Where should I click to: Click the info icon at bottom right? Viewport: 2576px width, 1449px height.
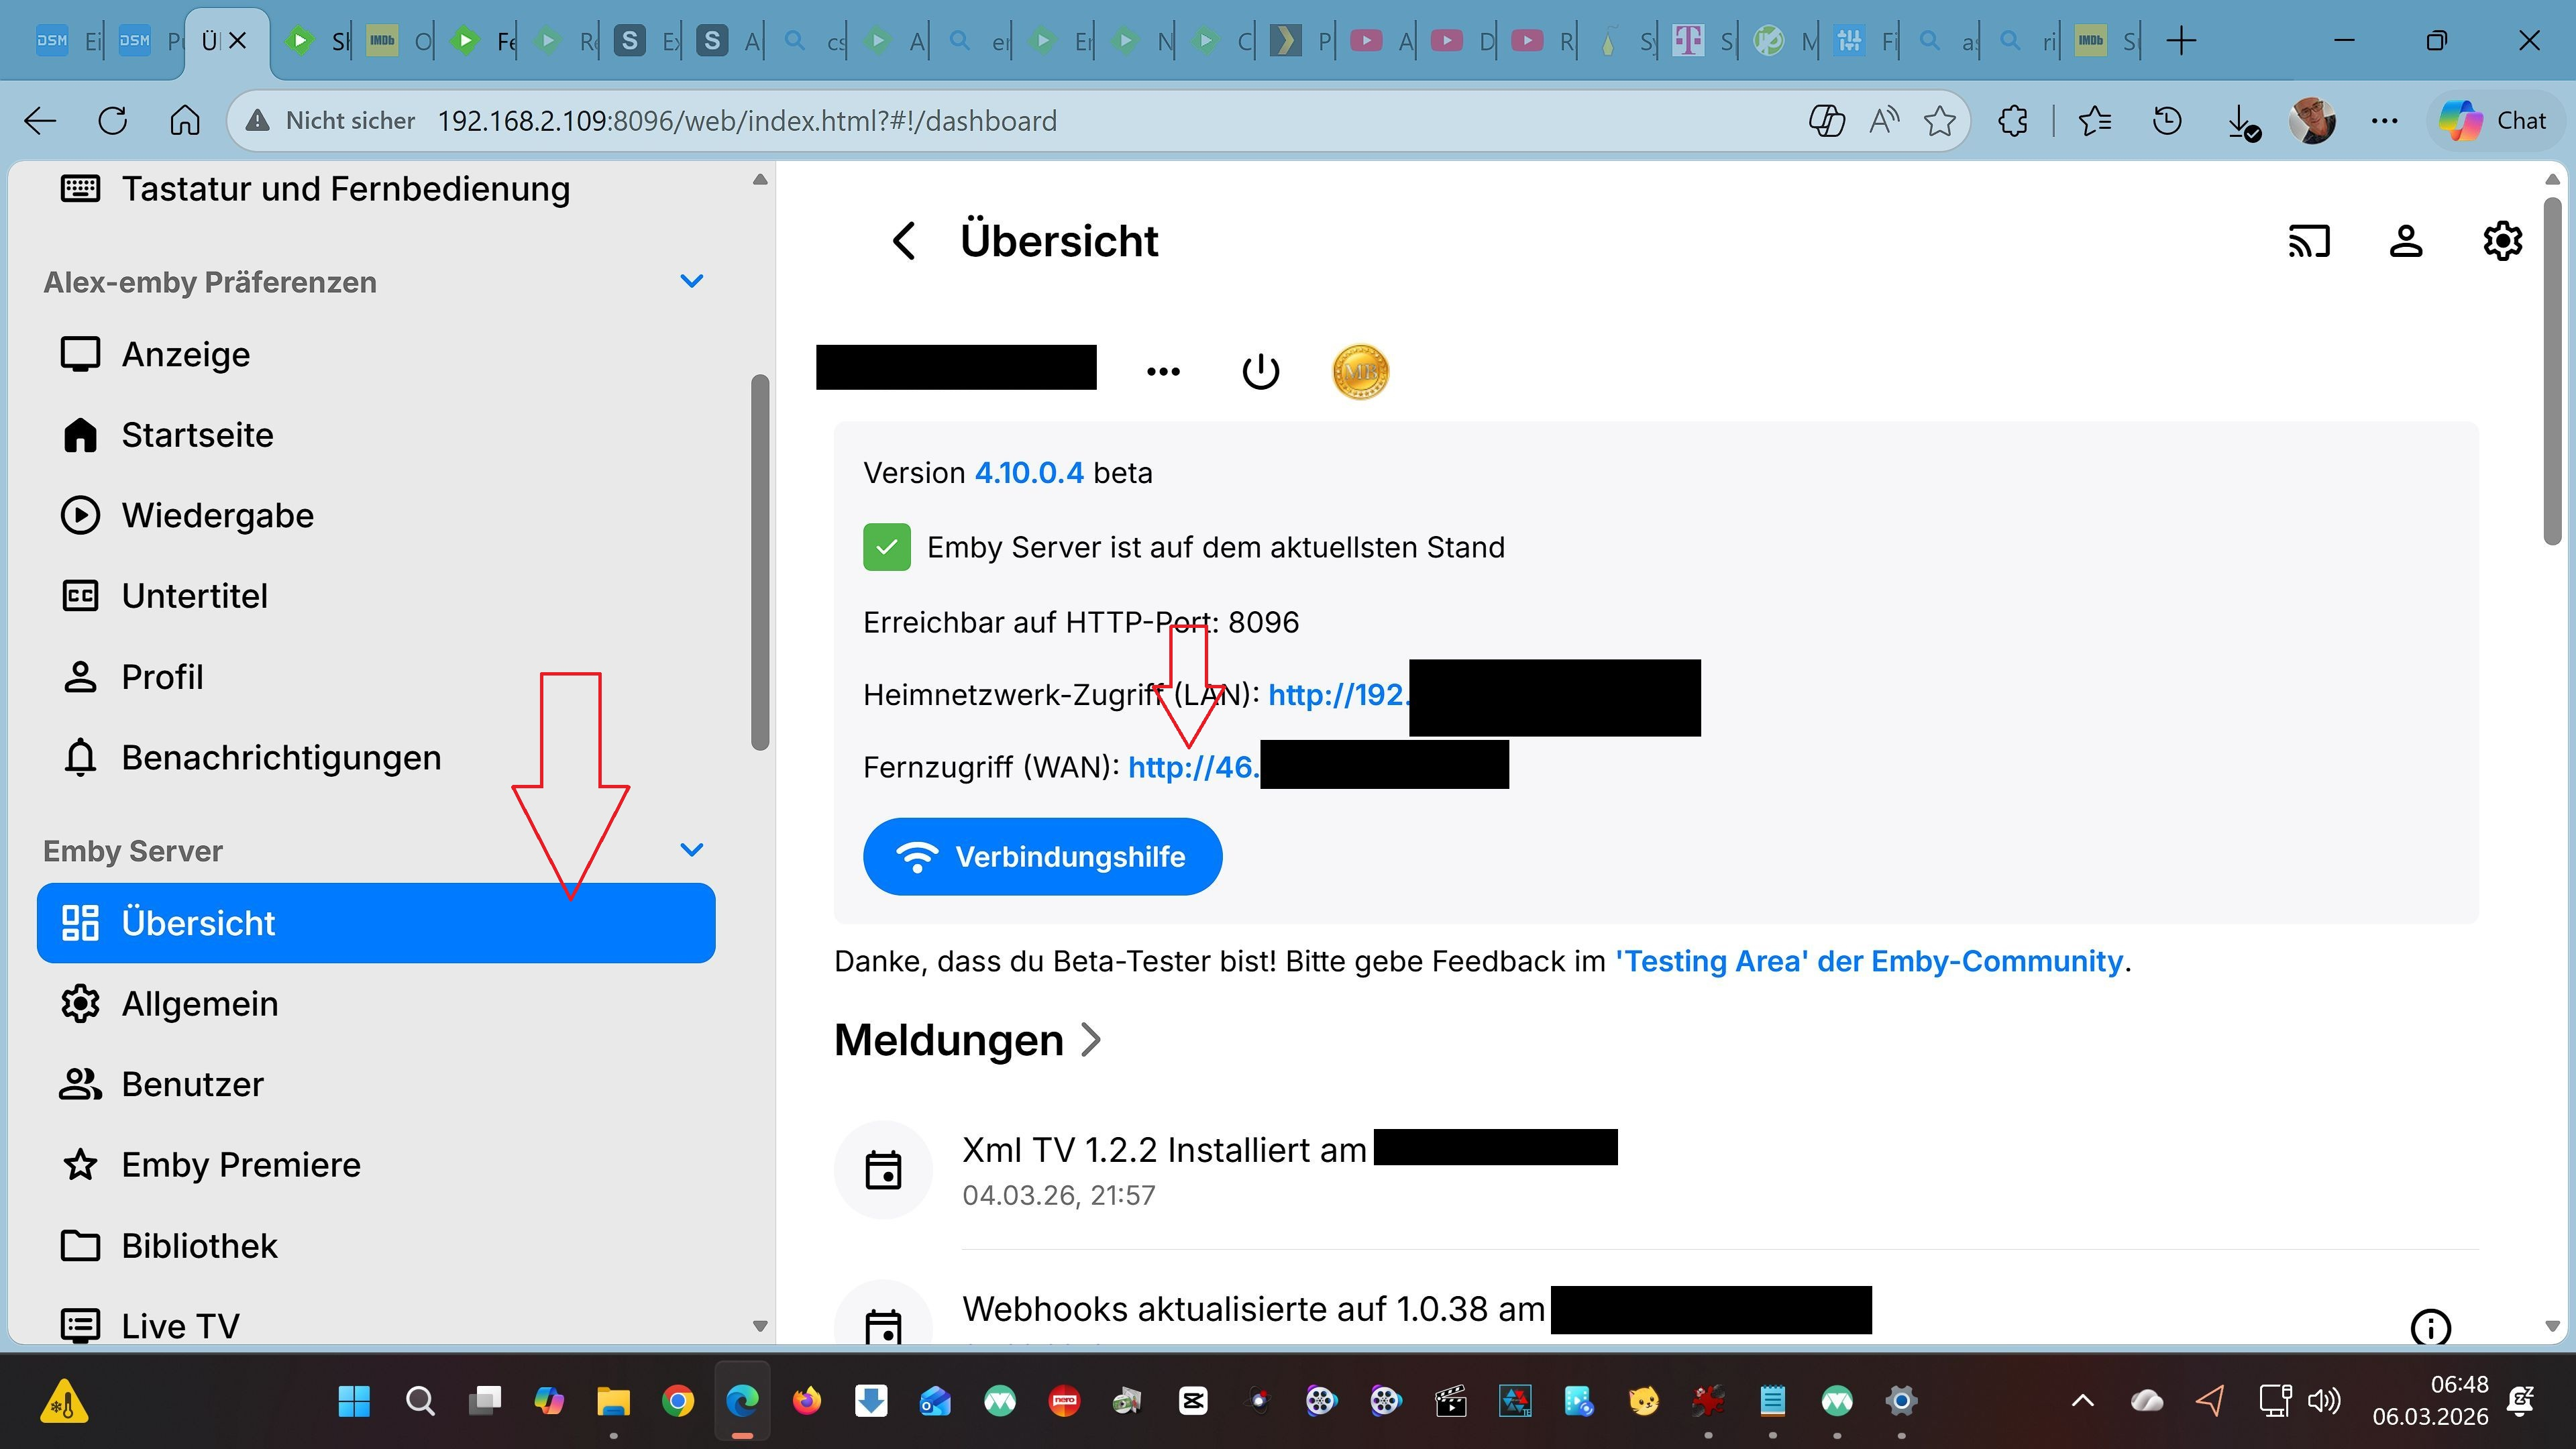2430,1327
